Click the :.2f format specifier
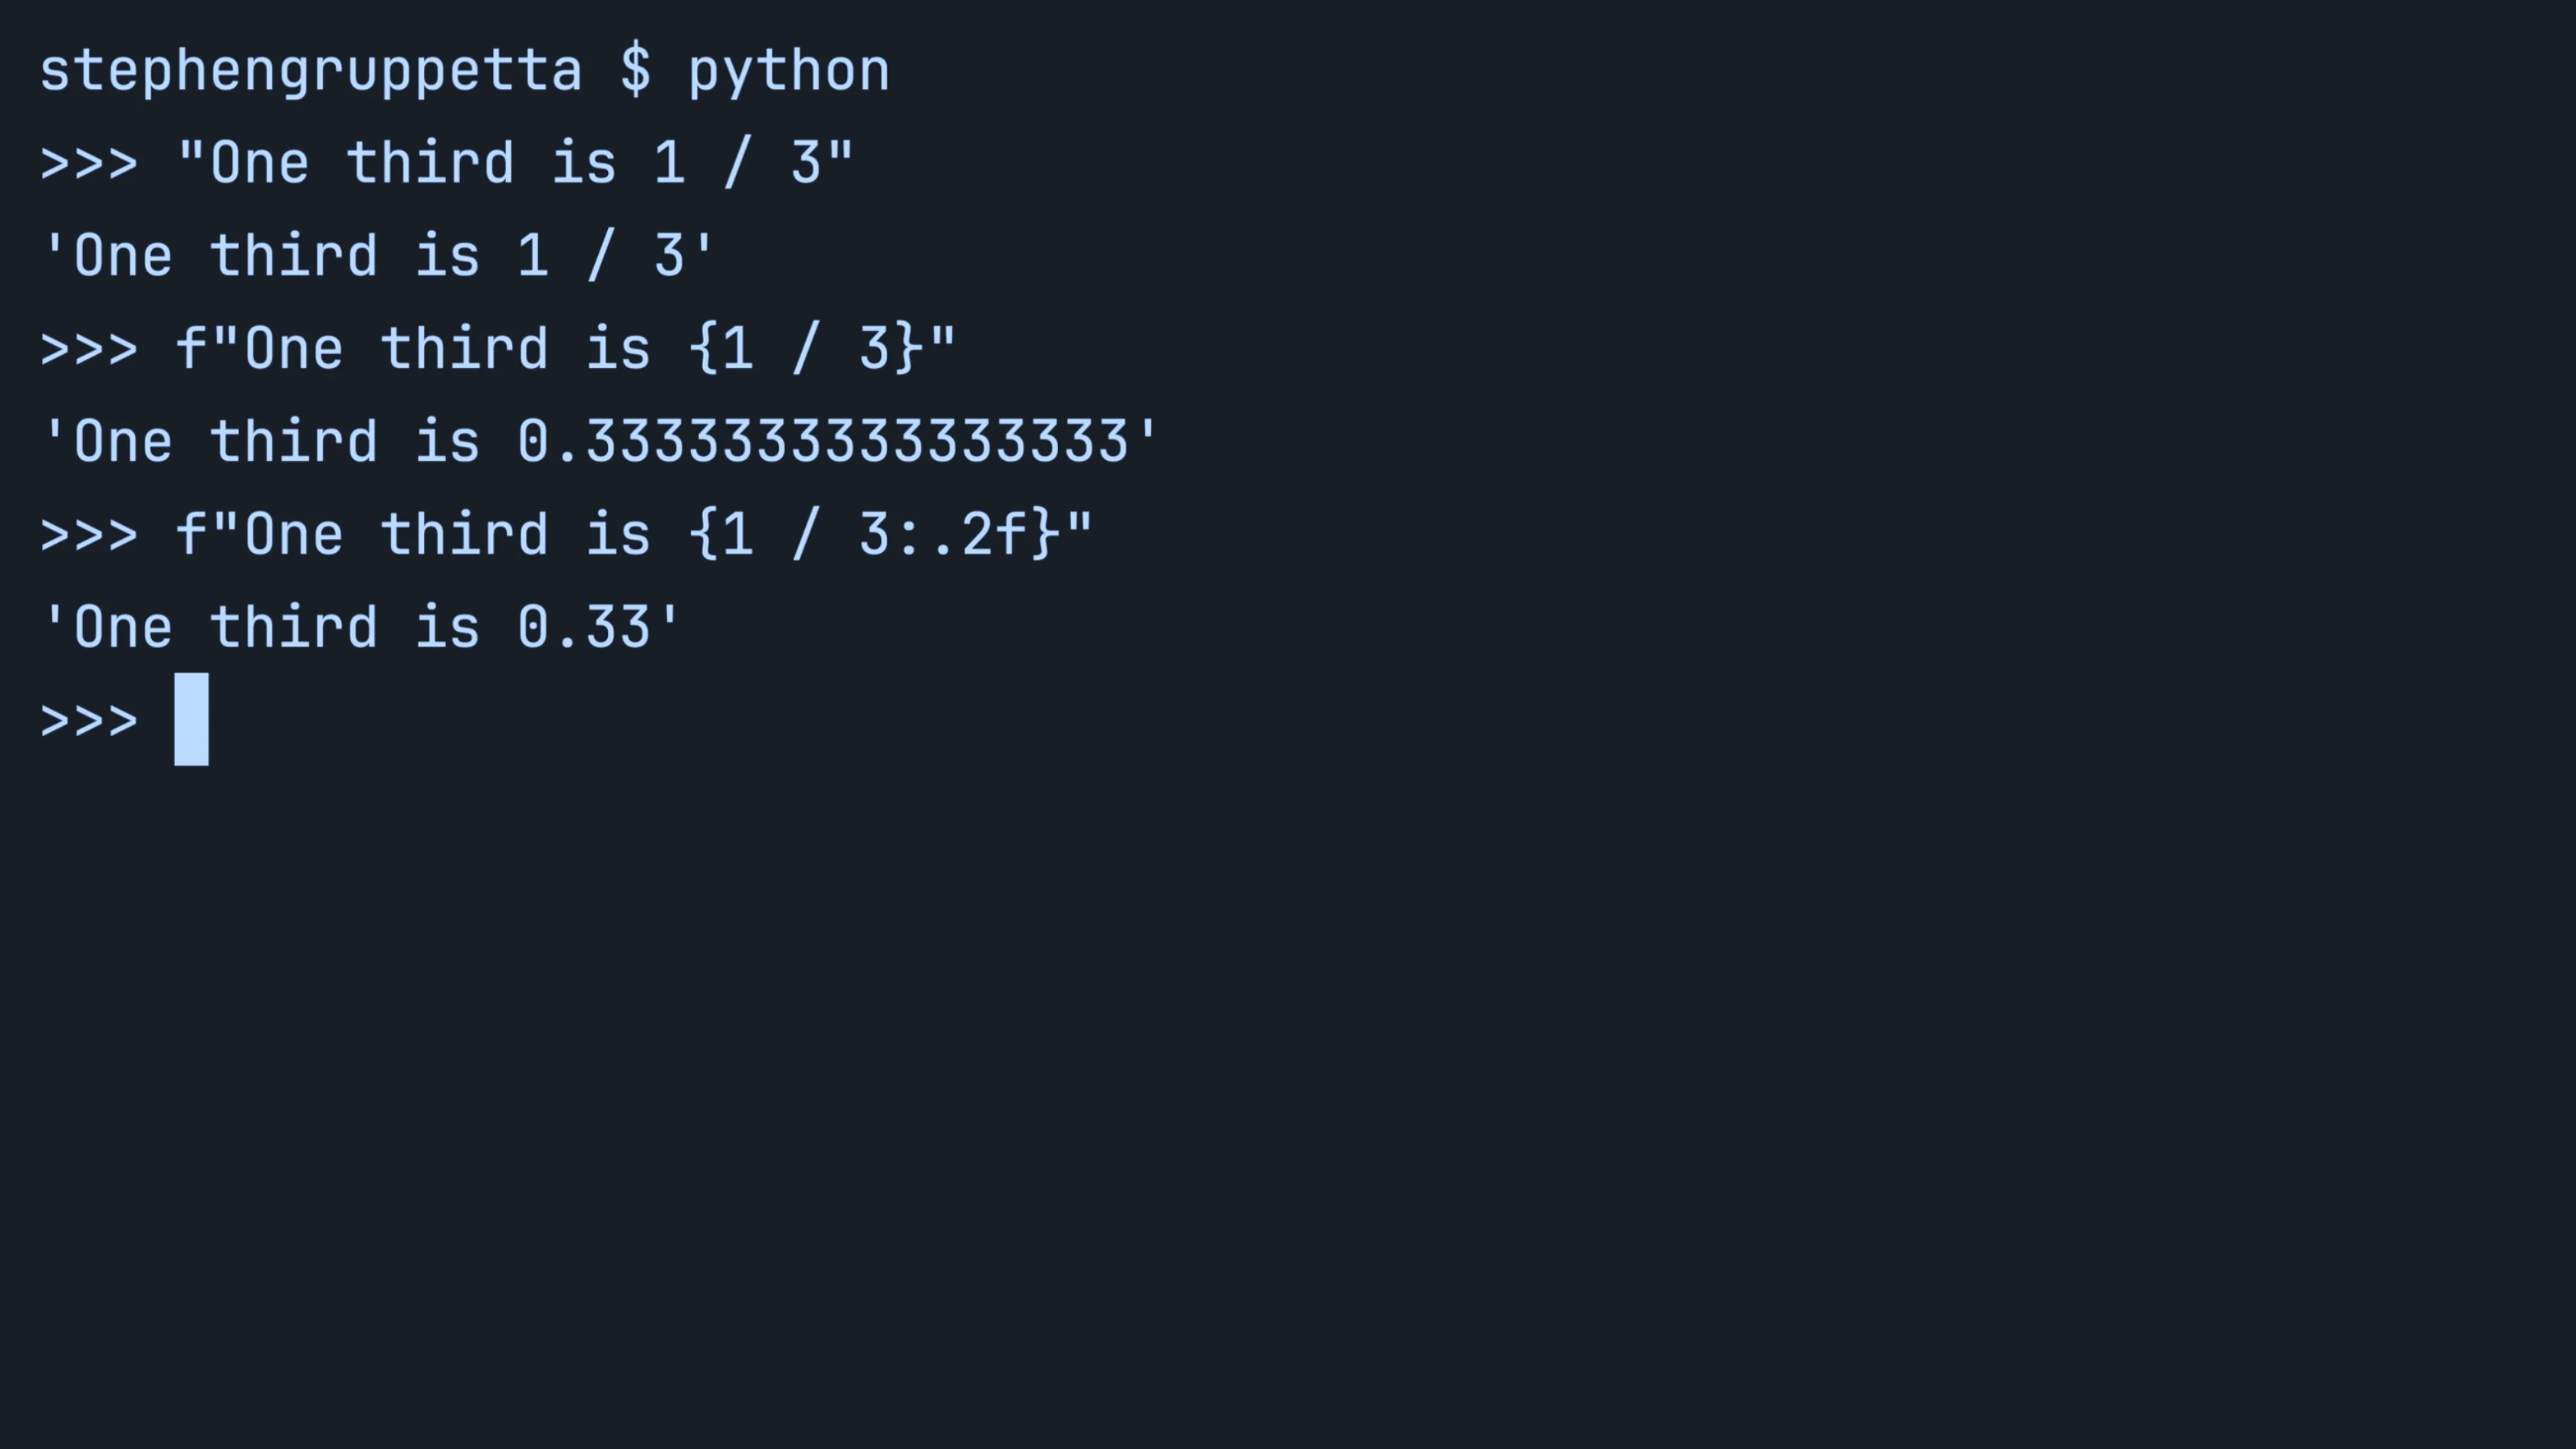 click(x=960, y=535)
